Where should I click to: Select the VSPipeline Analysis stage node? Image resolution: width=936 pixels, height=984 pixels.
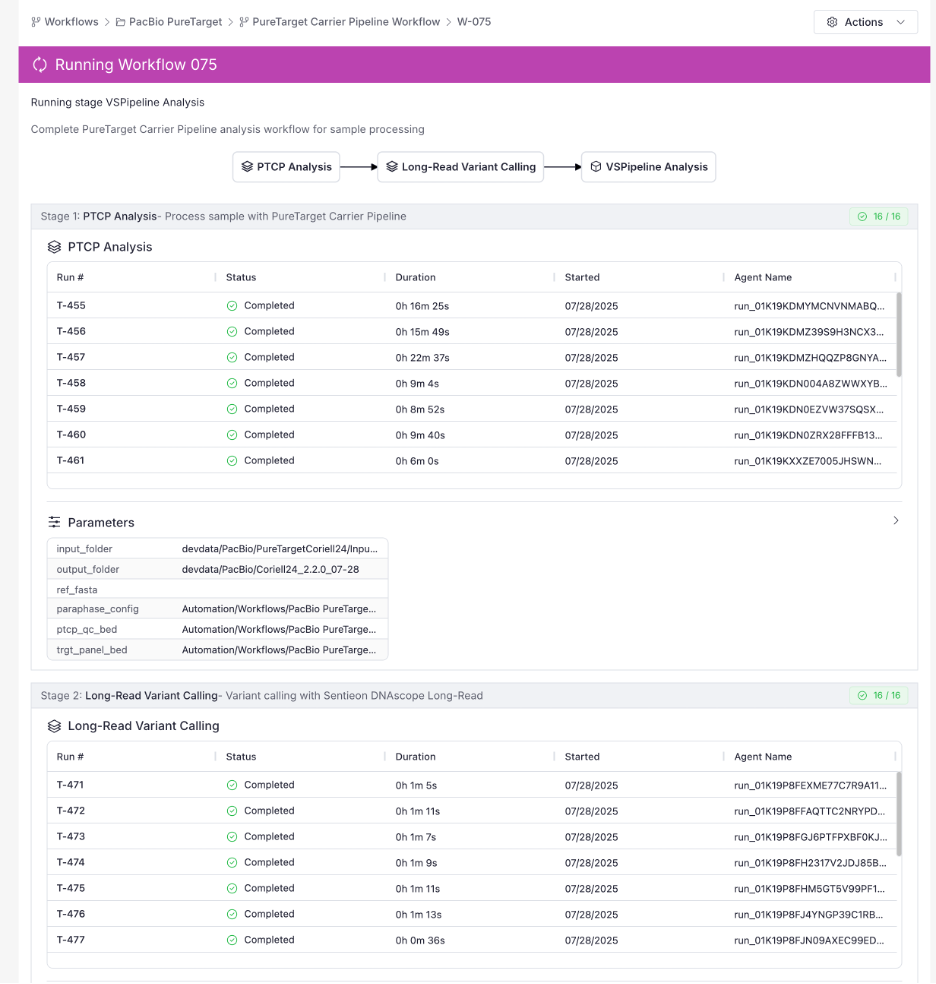click(x=648, y=167)
